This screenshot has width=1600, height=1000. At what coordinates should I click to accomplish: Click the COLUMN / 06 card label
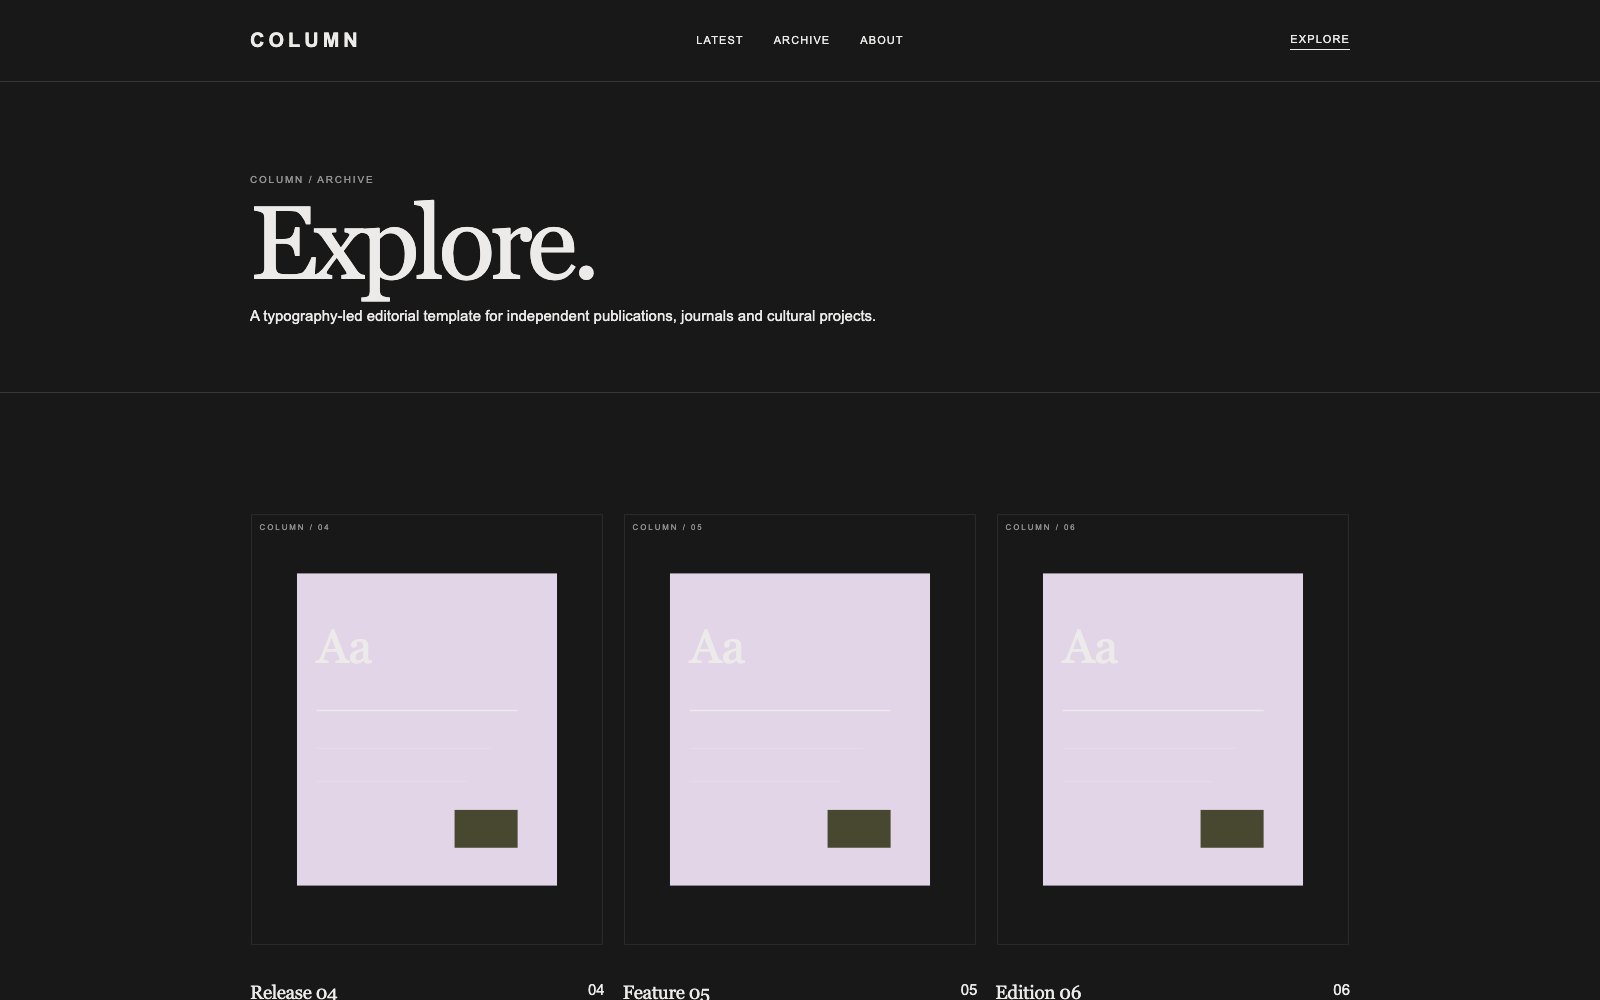coord(1041,527)
